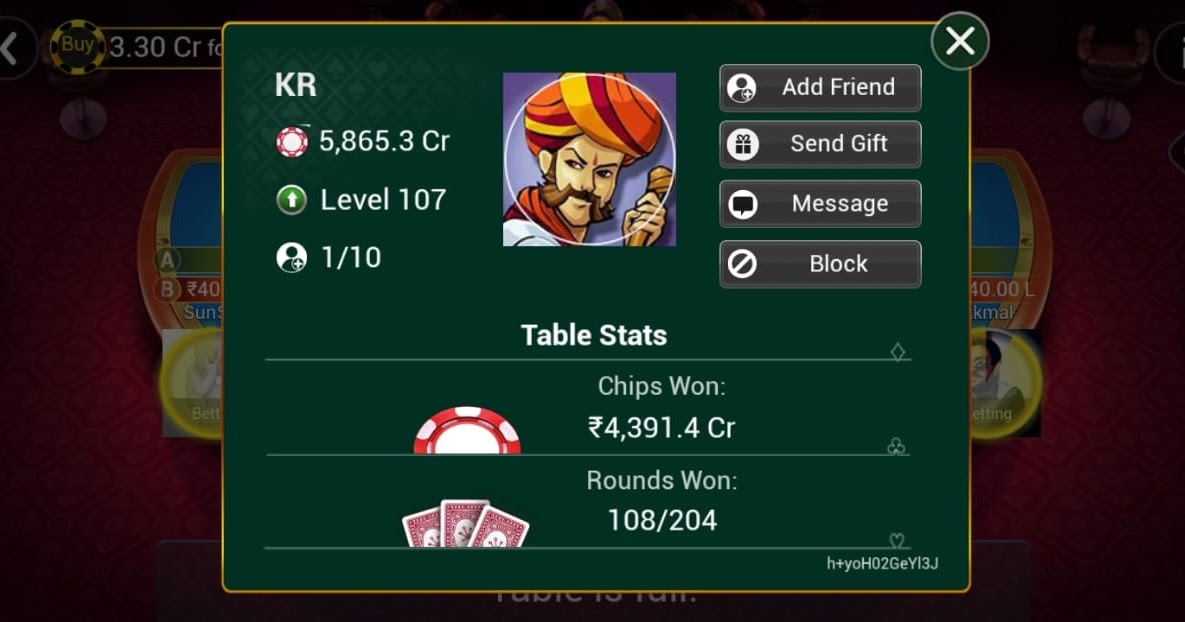Screen dimensions: 1185x622
Task: Tap the red chip balance icon
Action: click(292, 141)
